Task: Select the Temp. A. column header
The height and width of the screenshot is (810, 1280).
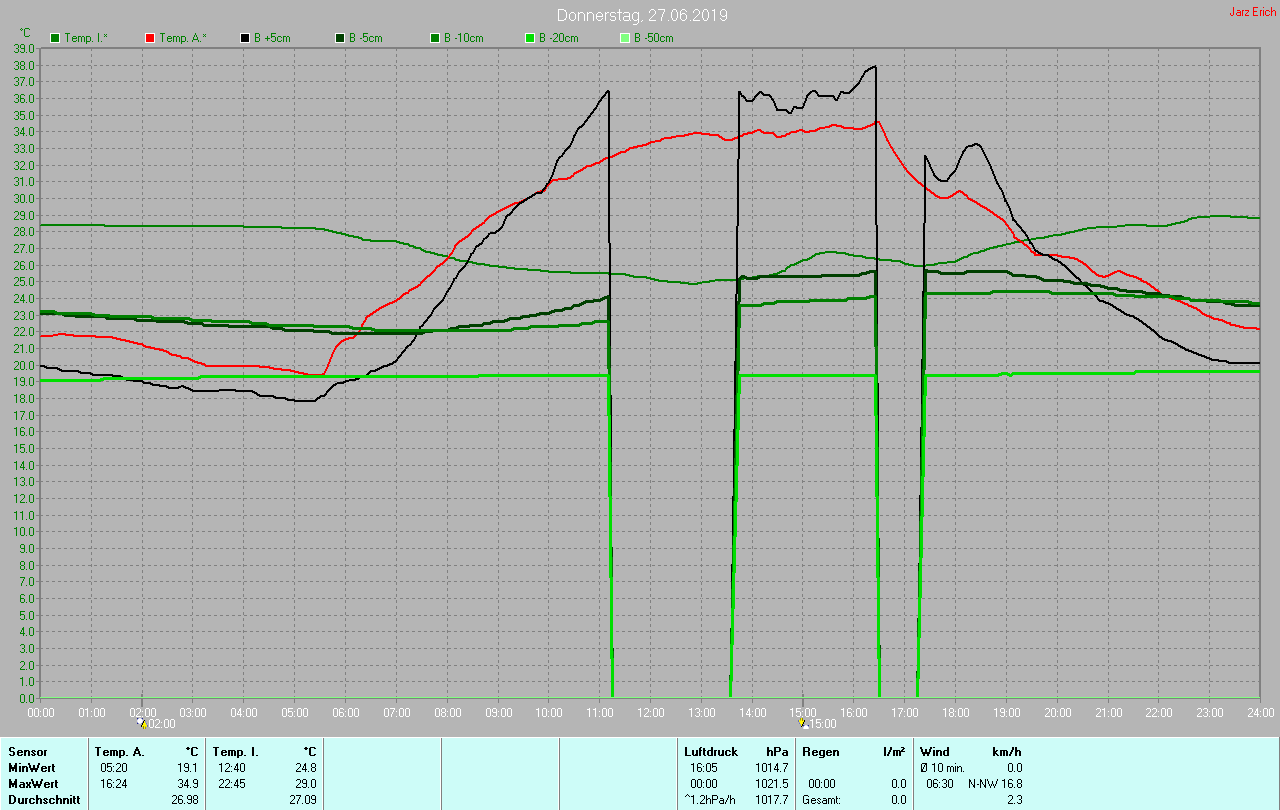Action: [x=119, y=752]
